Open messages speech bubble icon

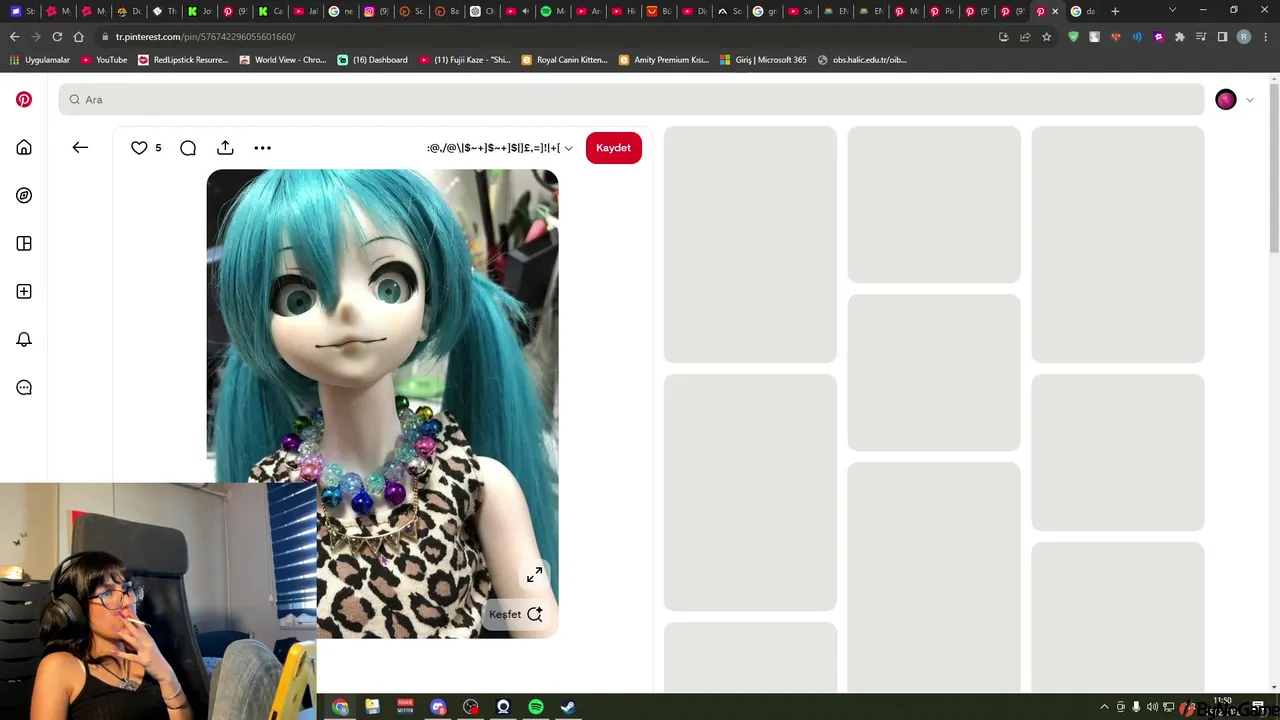pos(24,388)
